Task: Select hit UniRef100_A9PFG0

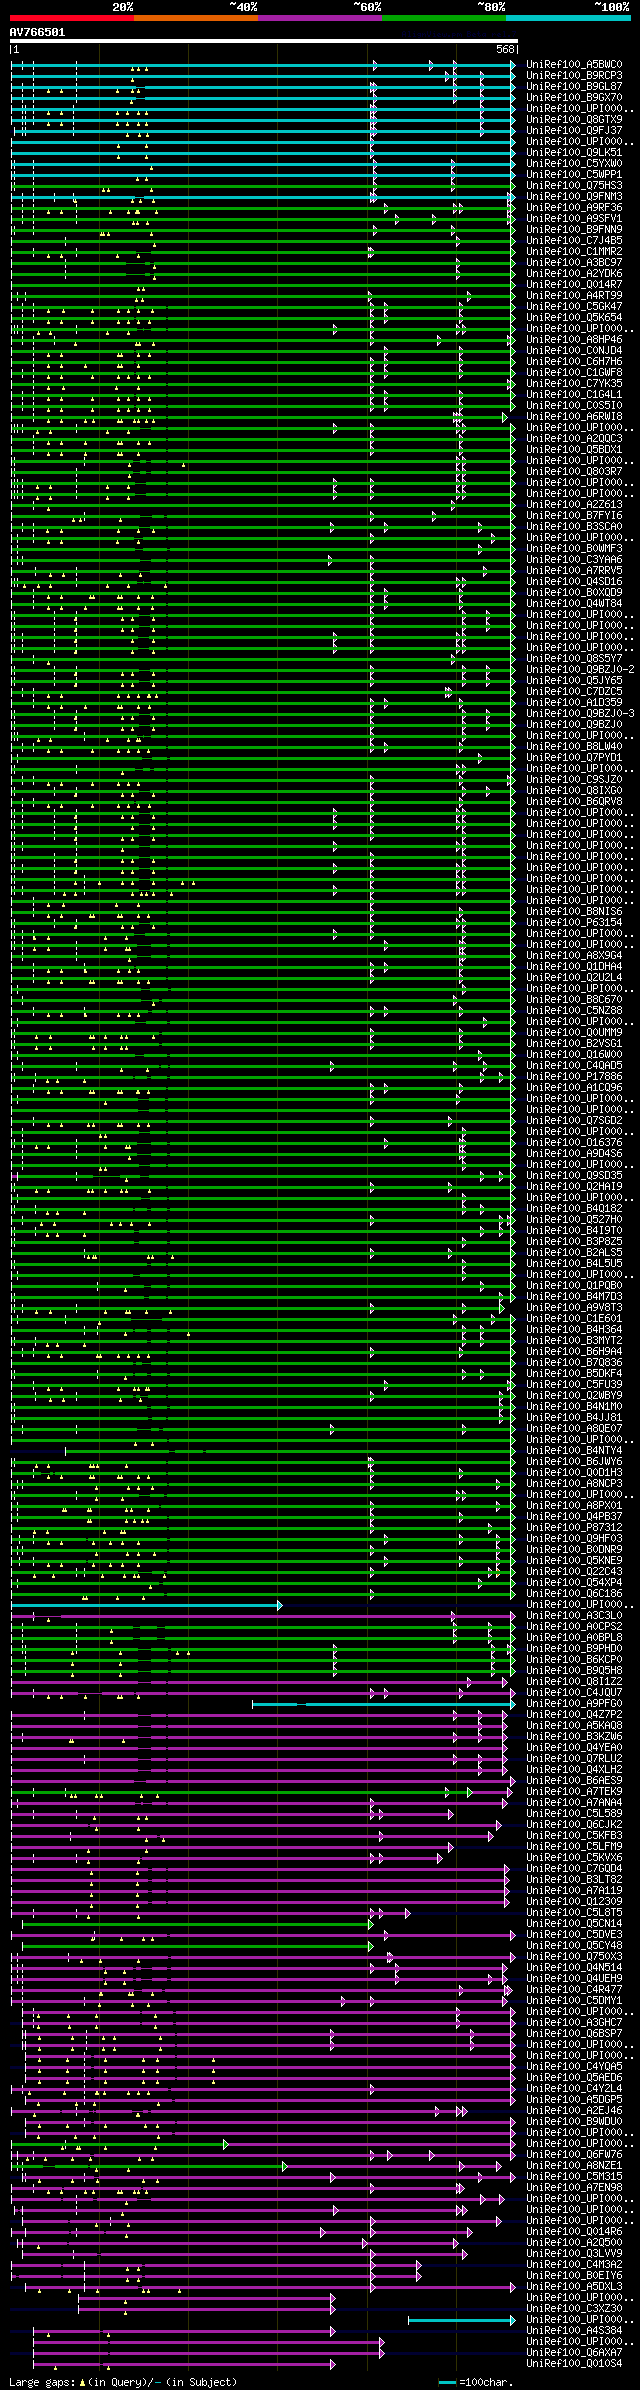Action: tap(574, 1704)
